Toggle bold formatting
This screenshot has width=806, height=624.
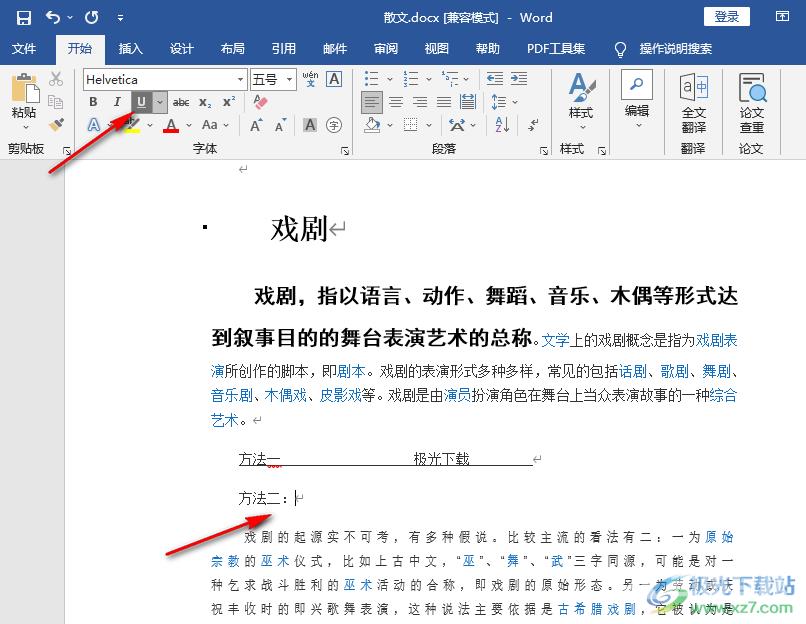[93, 102]
